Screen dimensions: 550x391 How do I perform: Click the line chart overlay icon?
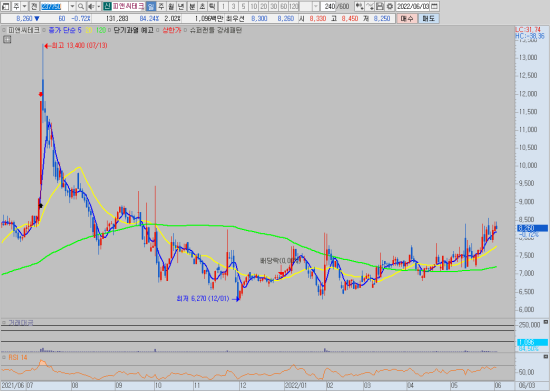370,6
